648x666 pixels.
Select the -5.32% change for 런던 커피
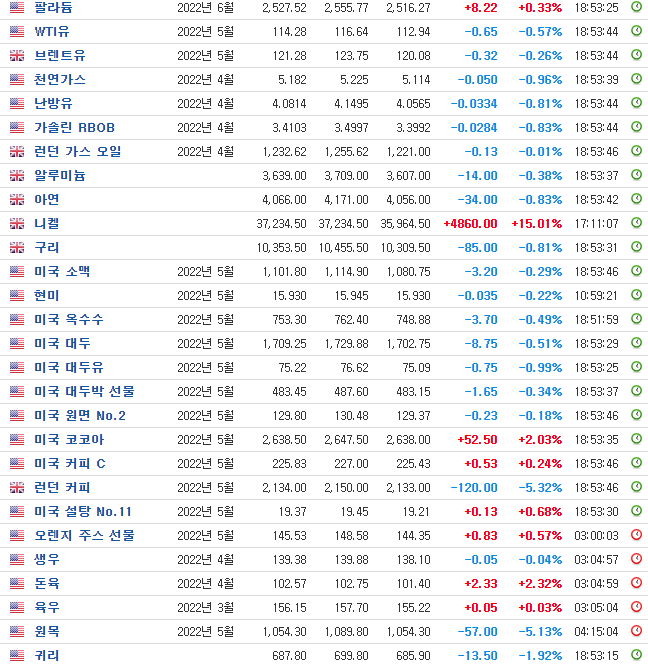(x=540, y=488)
